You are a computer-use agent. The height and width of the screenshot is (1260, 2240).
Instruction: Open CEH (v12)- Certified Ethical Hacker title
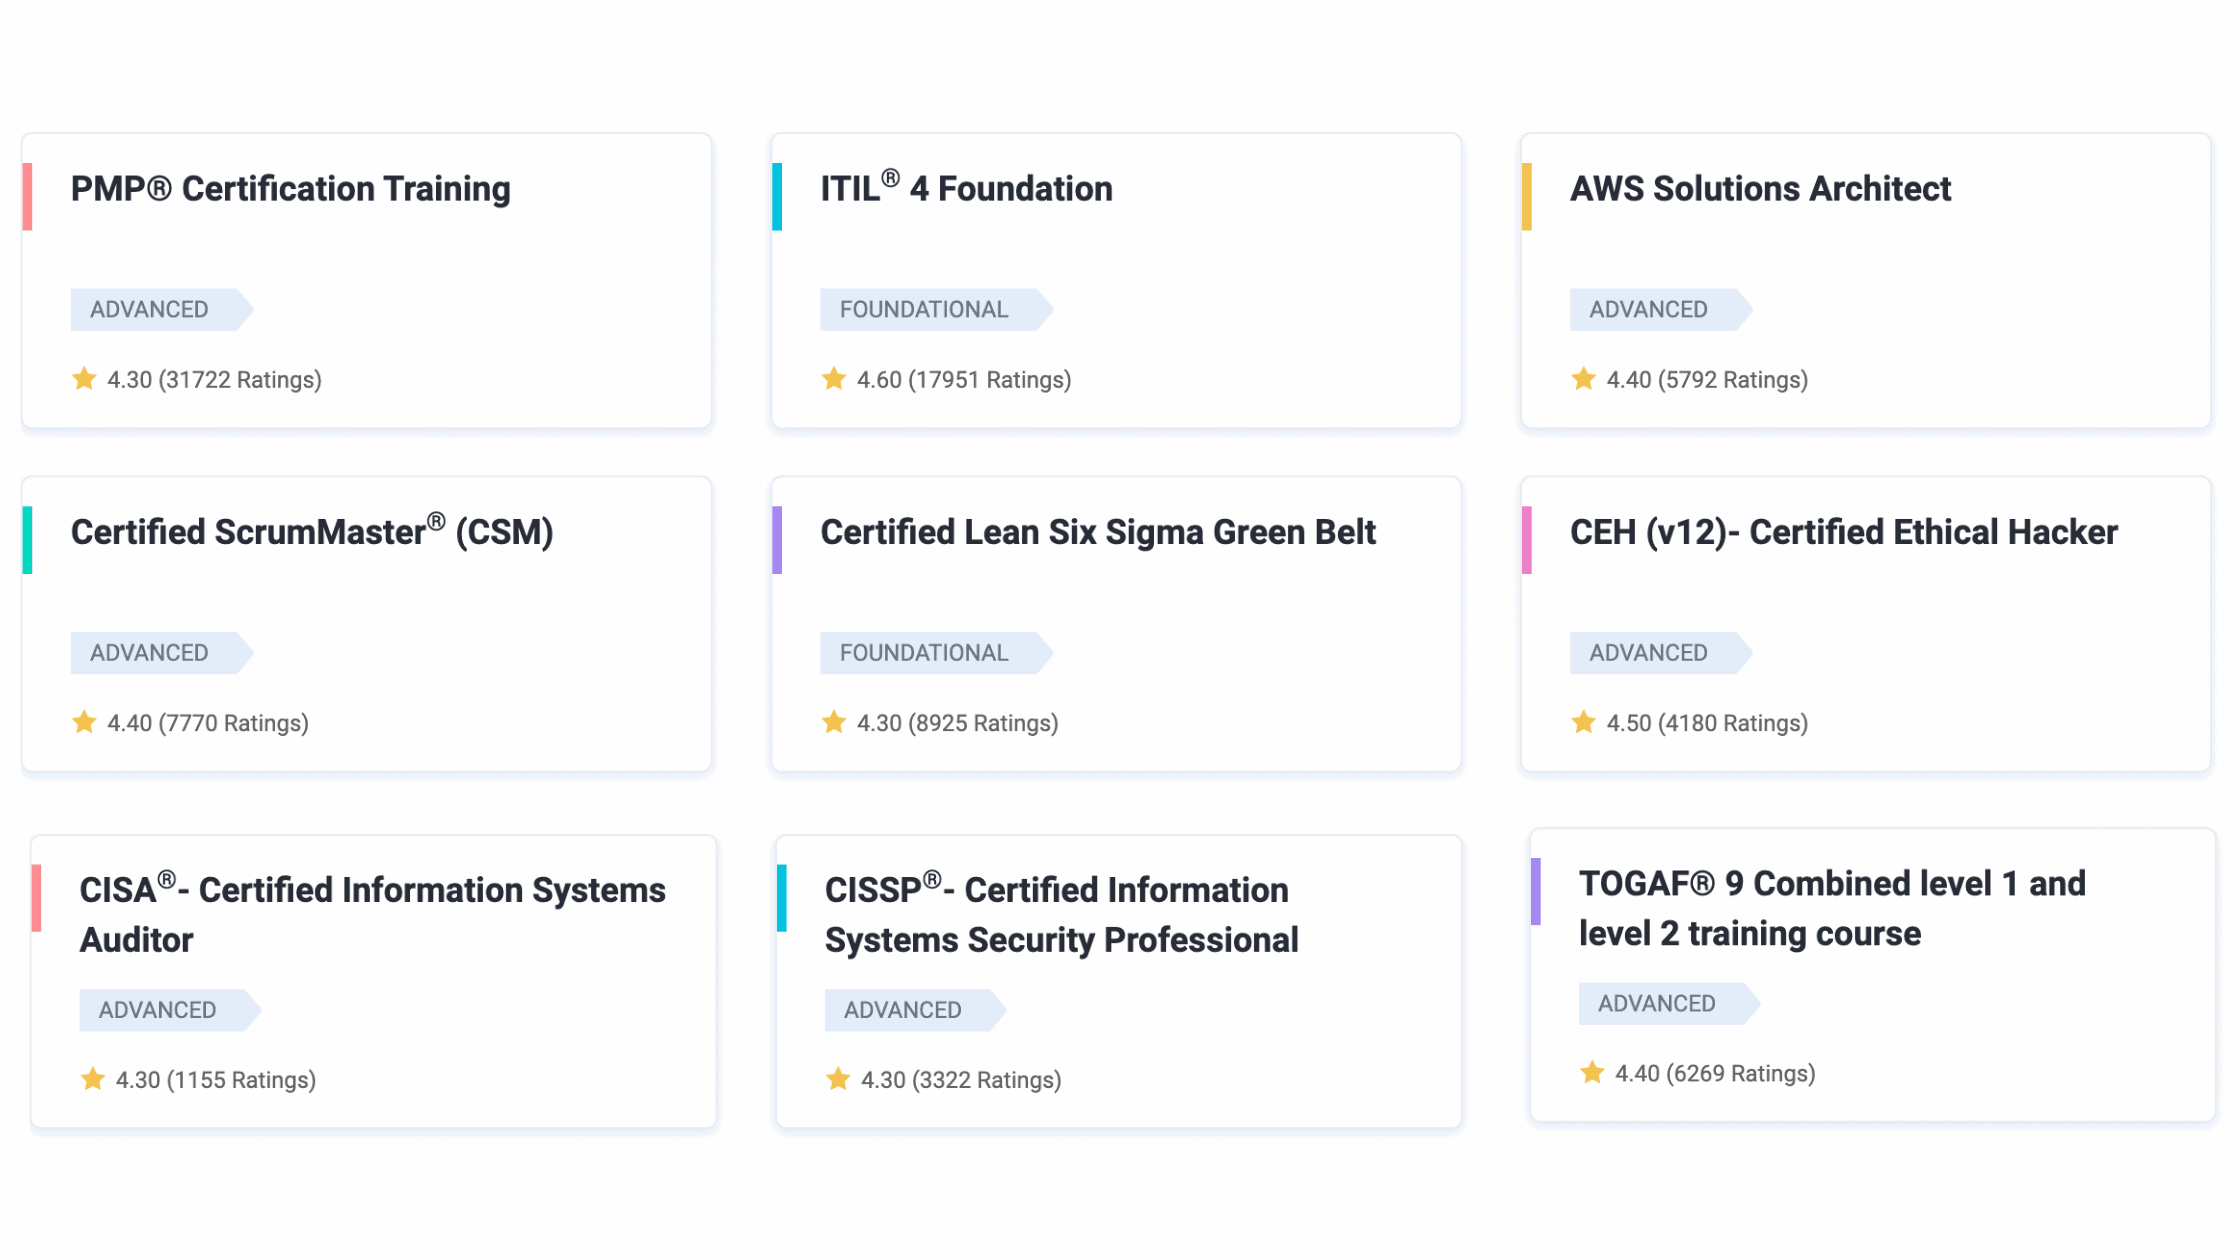tap(1843, 532)
